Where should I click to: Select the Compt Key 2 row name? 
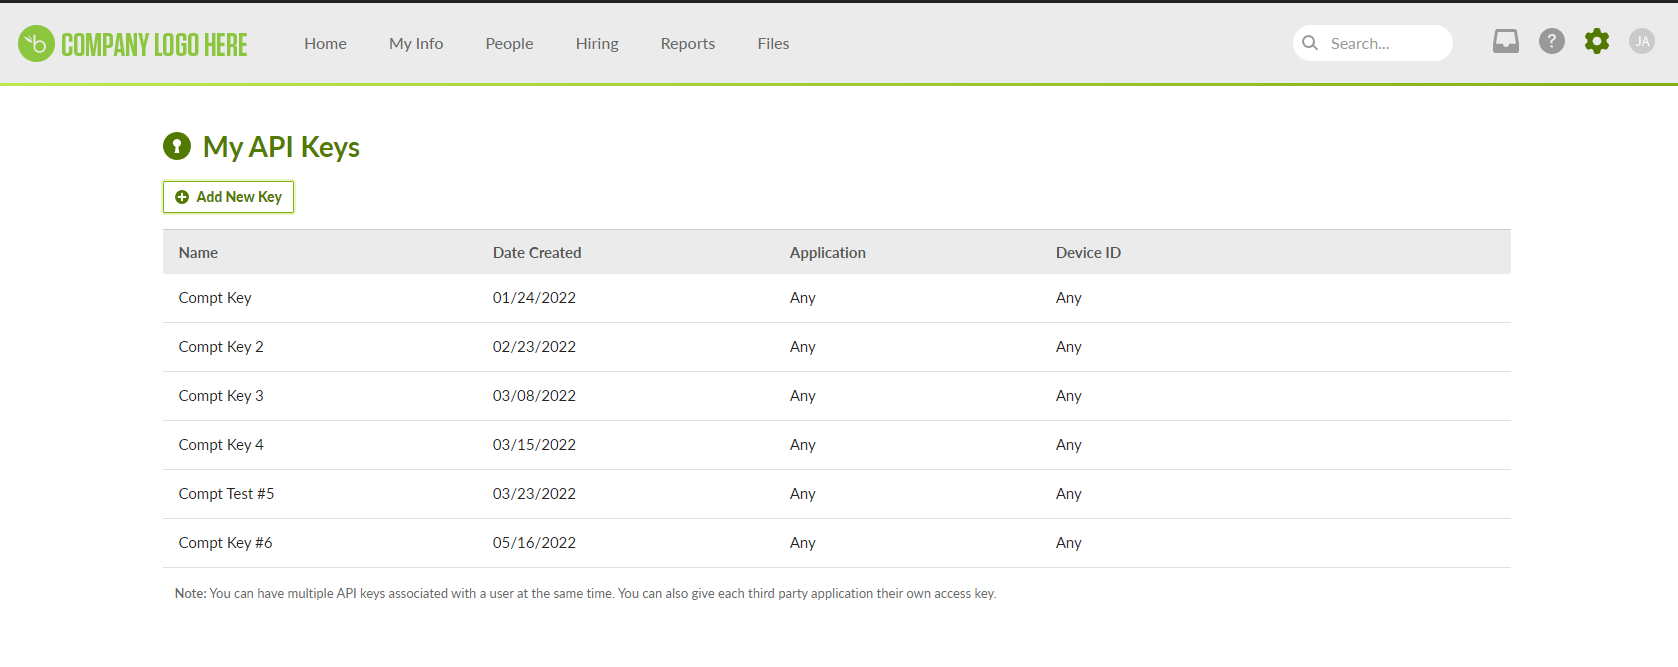pos(221,347)
